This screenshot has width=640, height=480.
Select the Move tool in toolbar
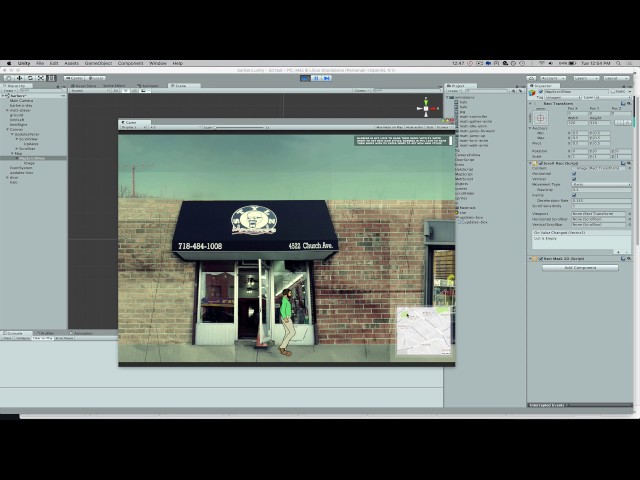pos(19,78)
